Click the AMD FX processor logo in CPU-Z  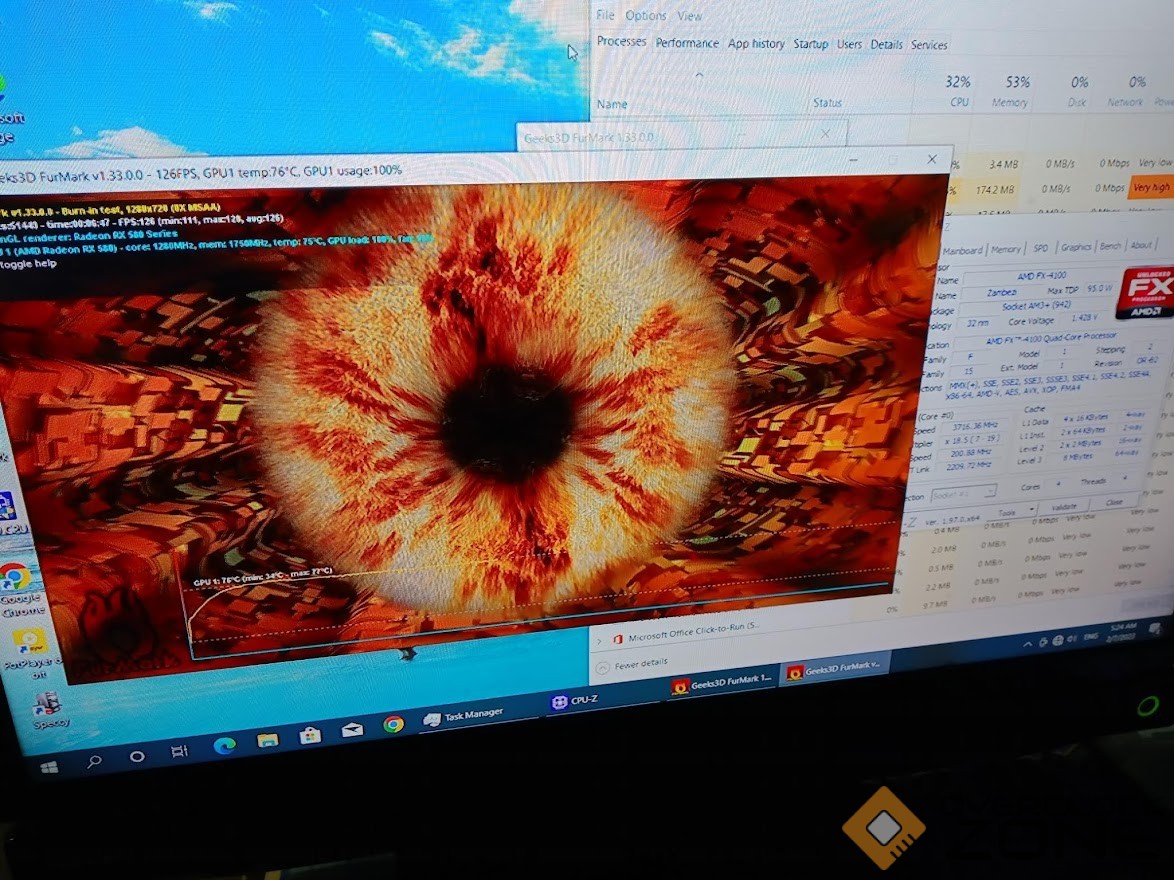point(1146,292)
